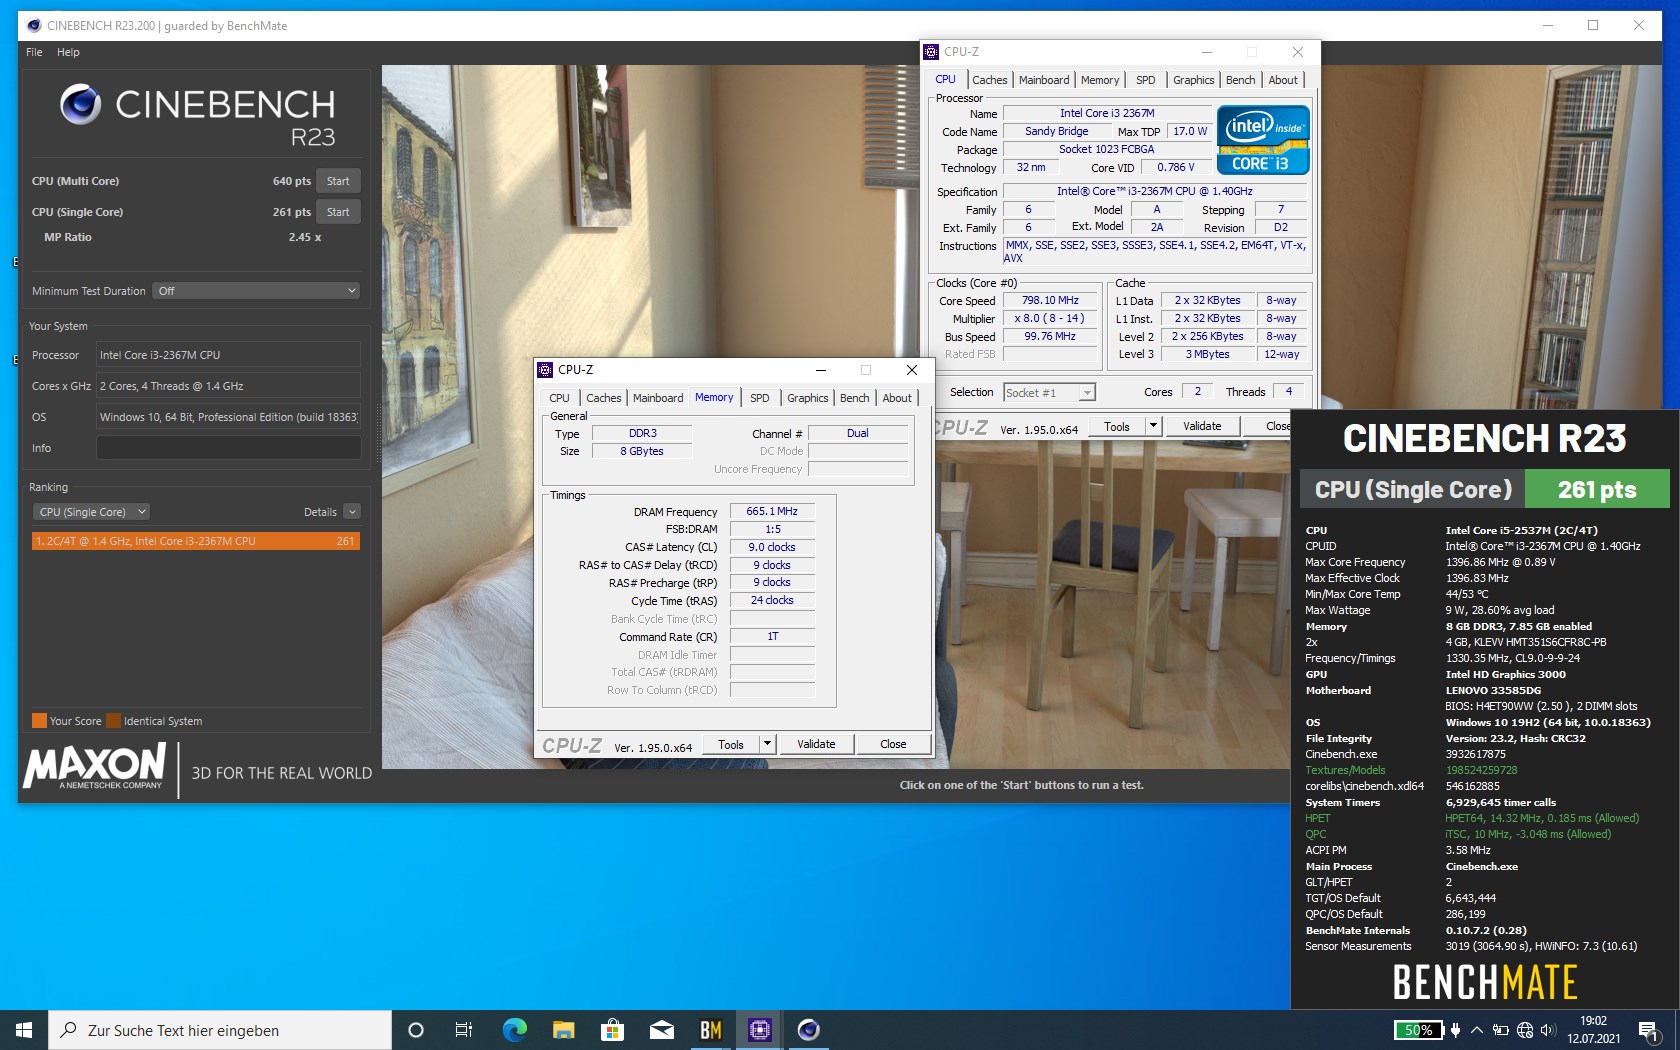
Task: Click the 261 pts score in BenchMate panel
Action: pyautogui.click(x=1597, y=489)
